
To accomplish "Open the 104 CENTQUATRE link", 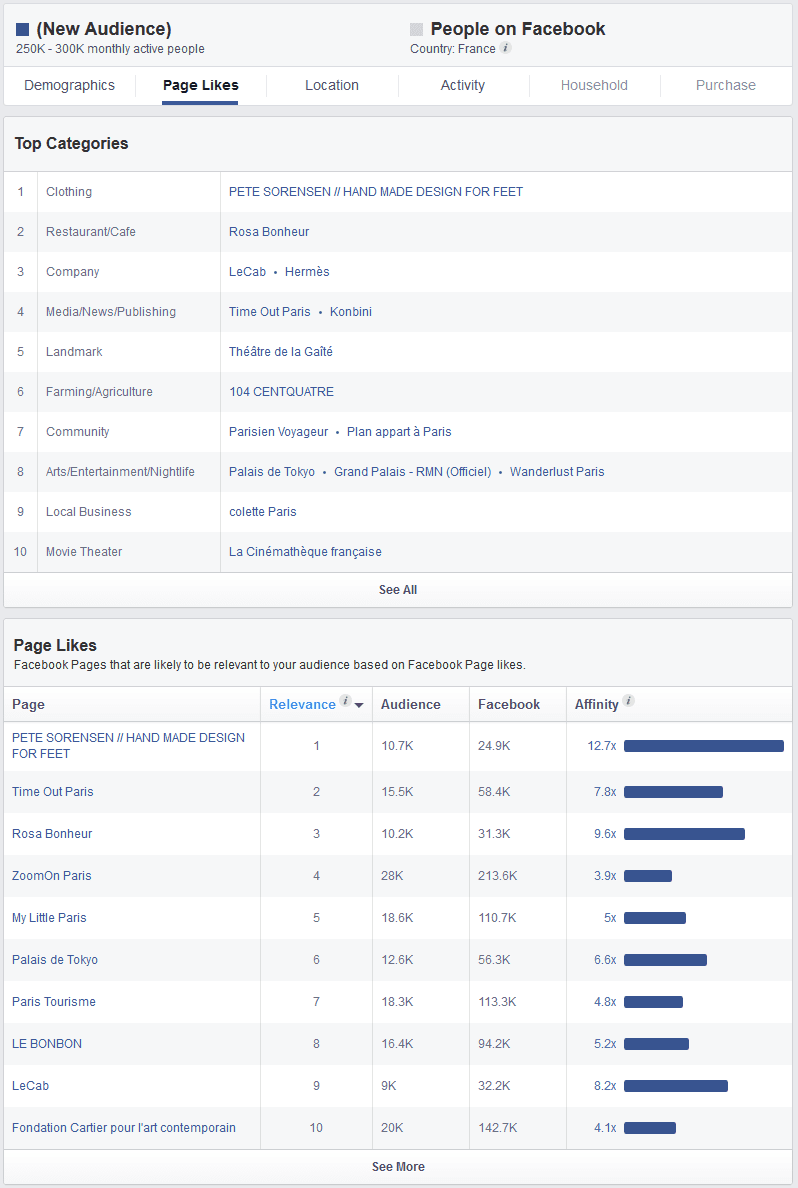I will (x=281, y=392).
